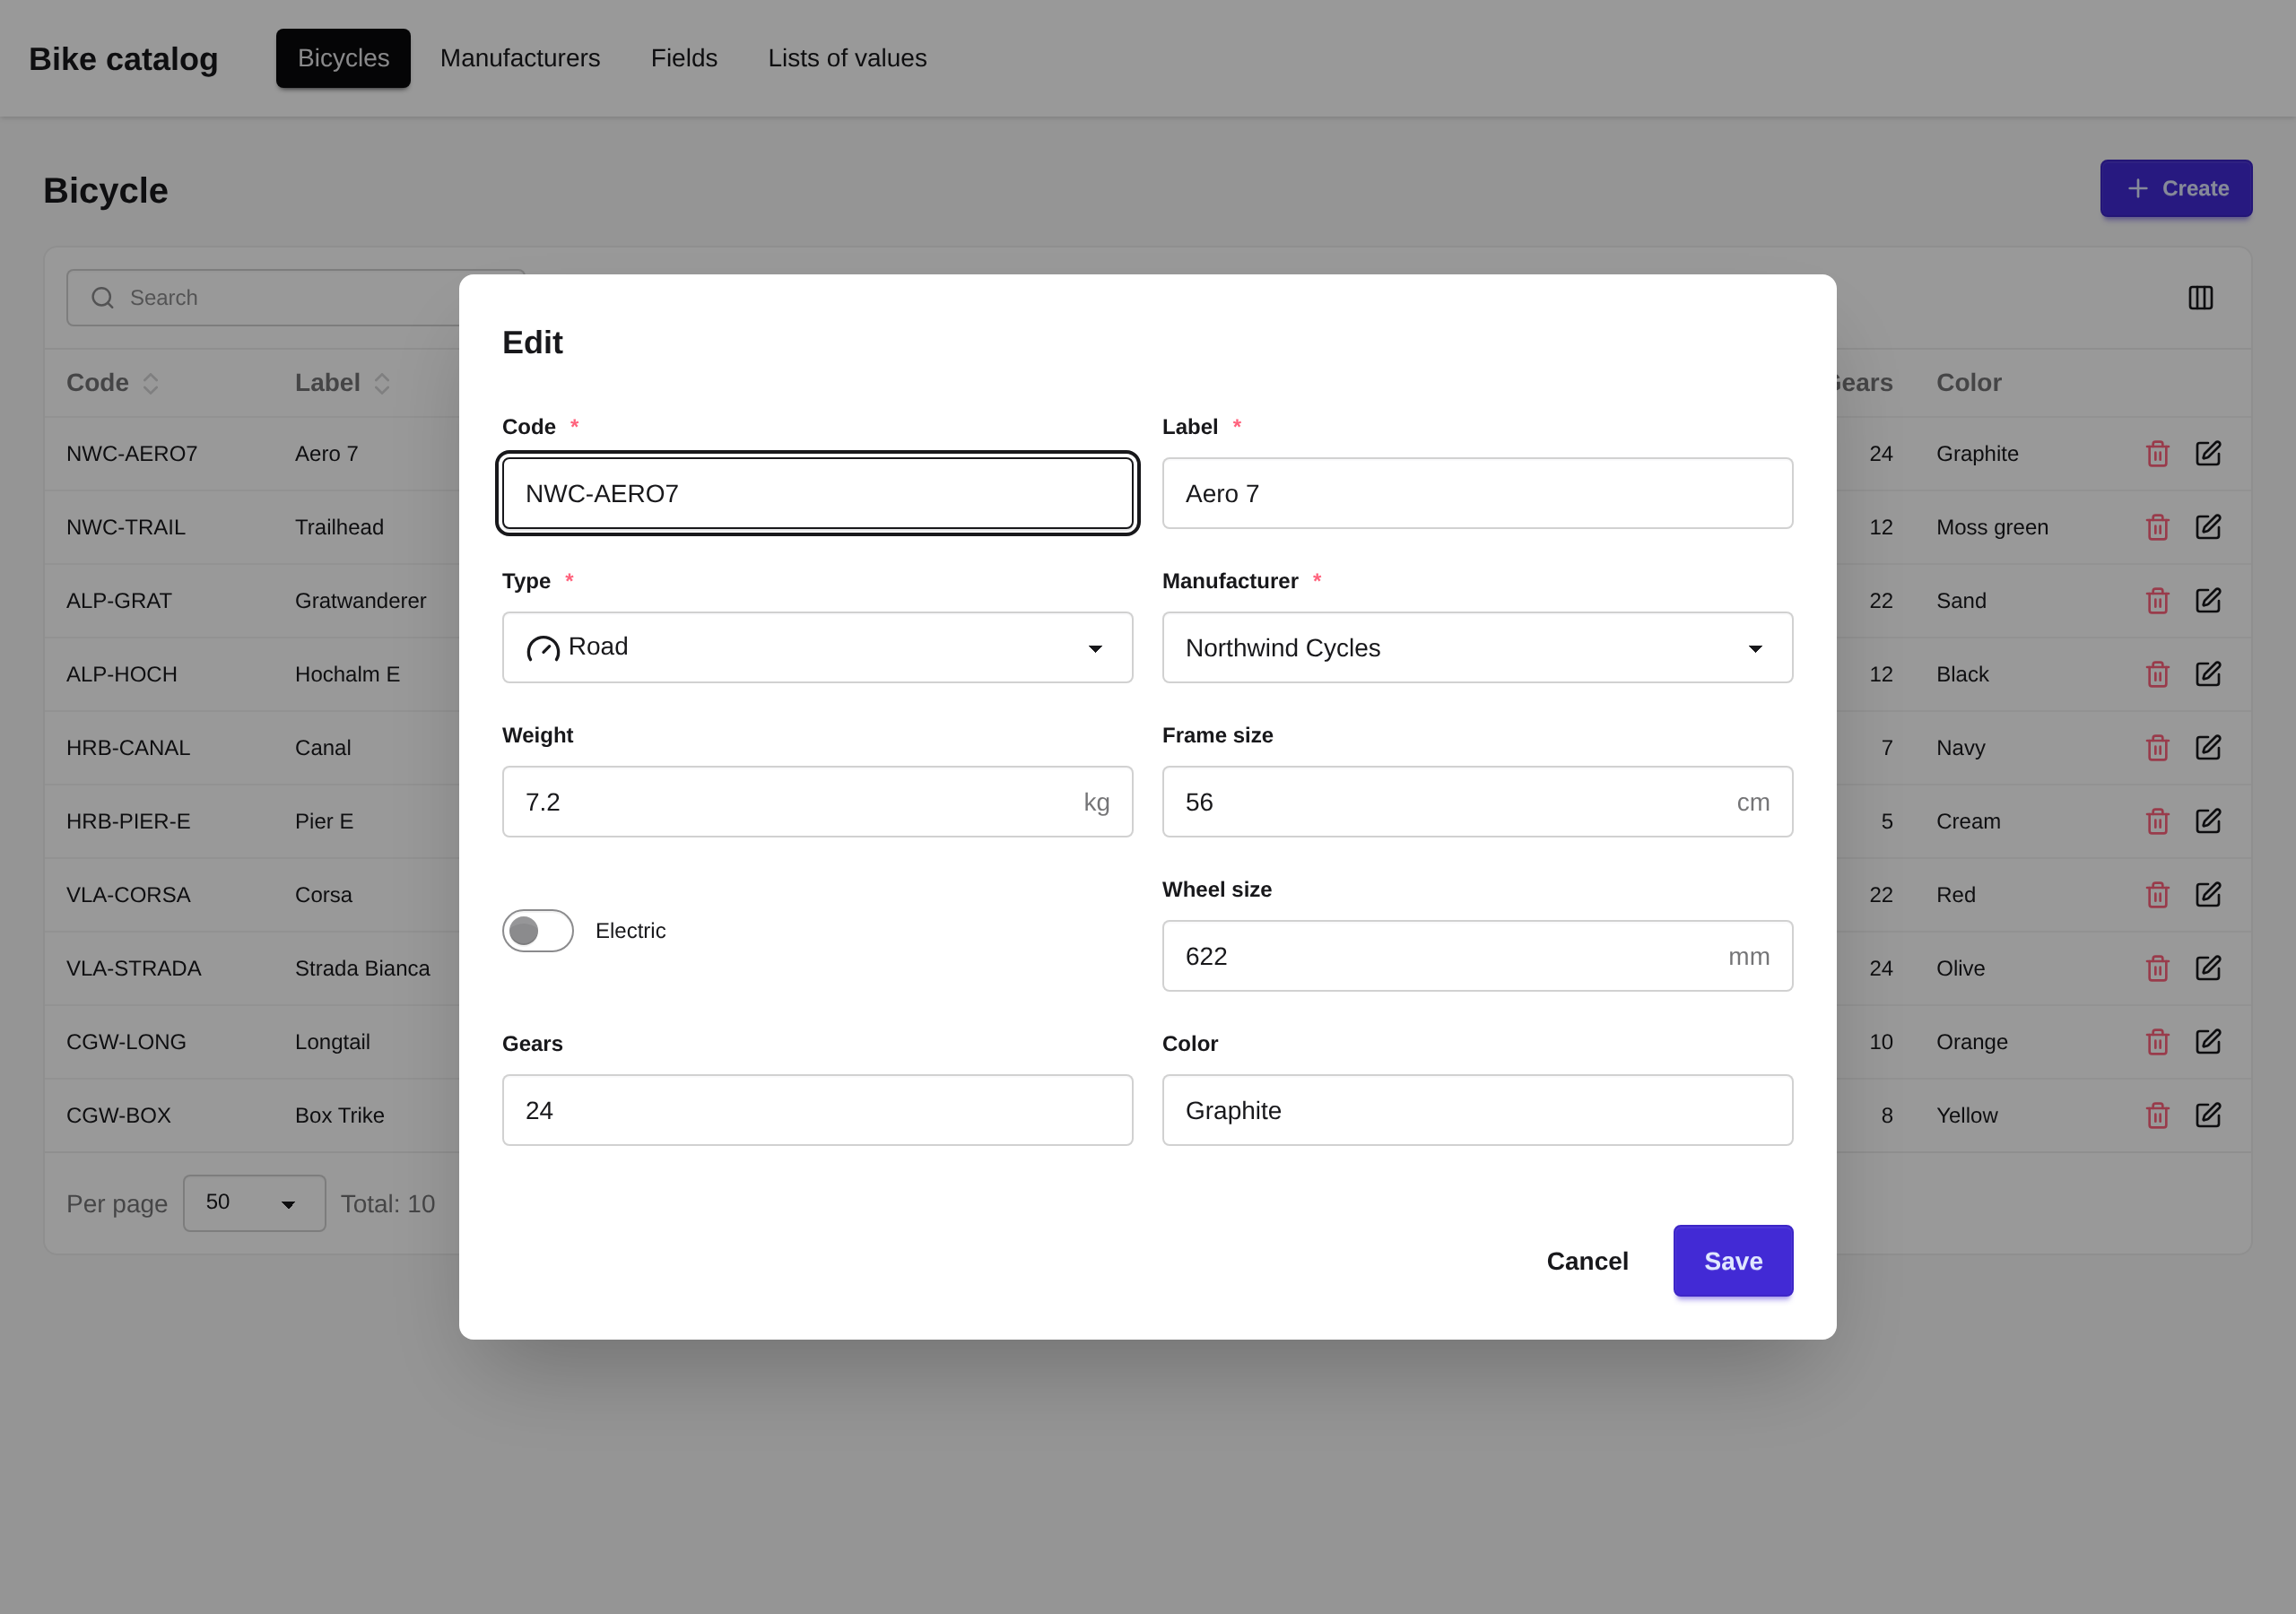2296x1614 pixels.
Task: Click the Gratwanderer label cell
Action: tap(360, 601)
